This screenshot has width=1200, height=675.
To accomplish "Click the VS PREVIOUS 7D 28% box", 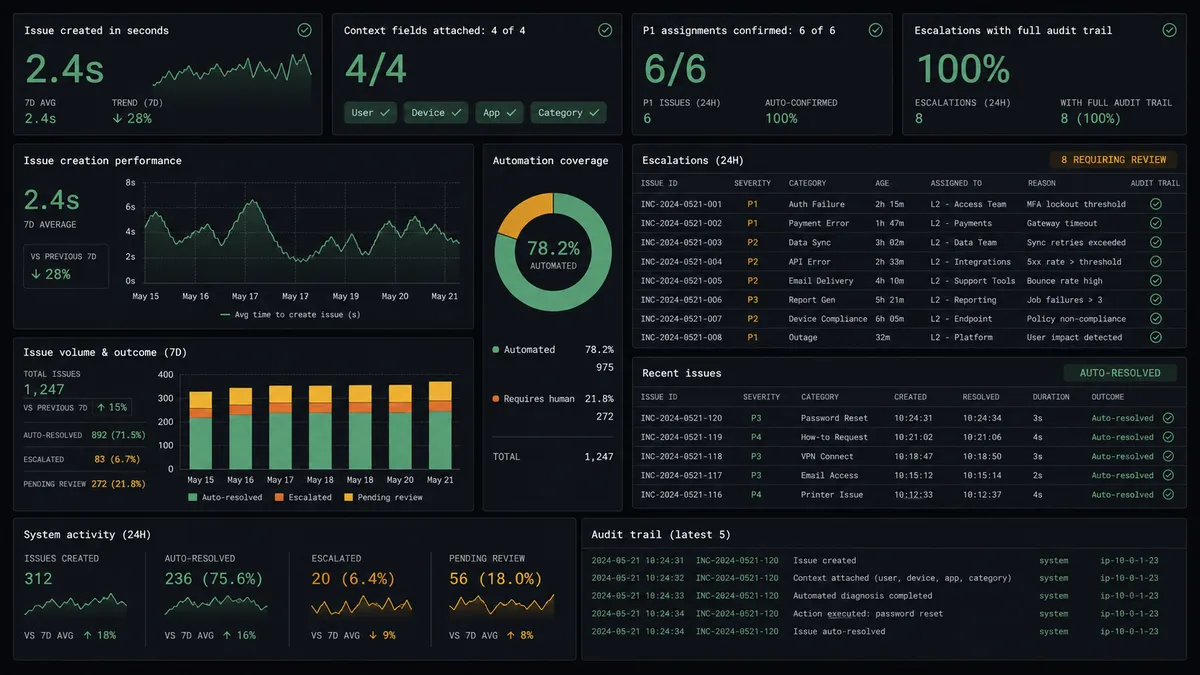I will pyautogui.click(x=65, y=266).
